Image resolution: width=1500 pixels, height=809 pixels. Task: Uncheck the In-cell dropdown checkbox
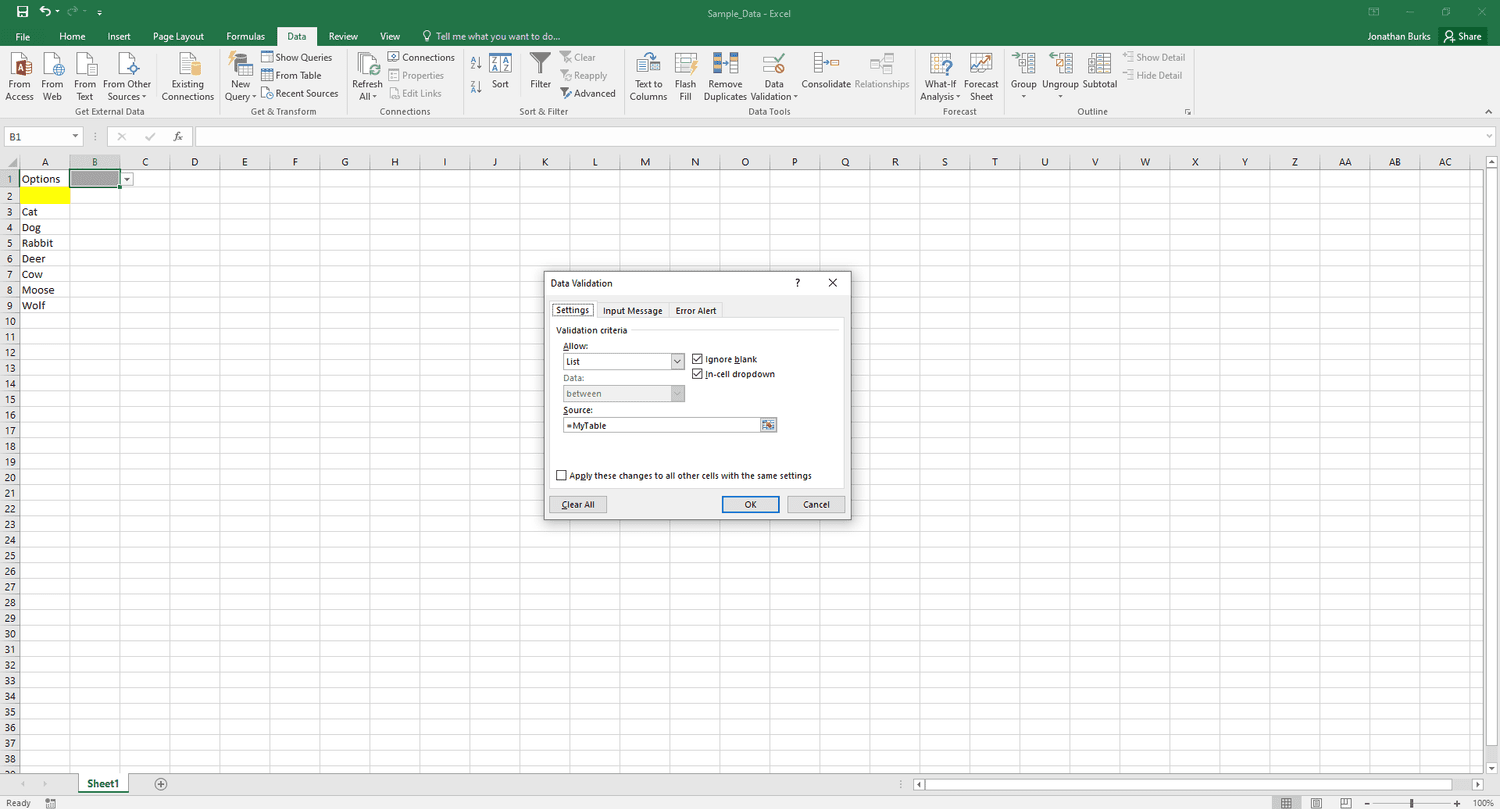point(698,374)
